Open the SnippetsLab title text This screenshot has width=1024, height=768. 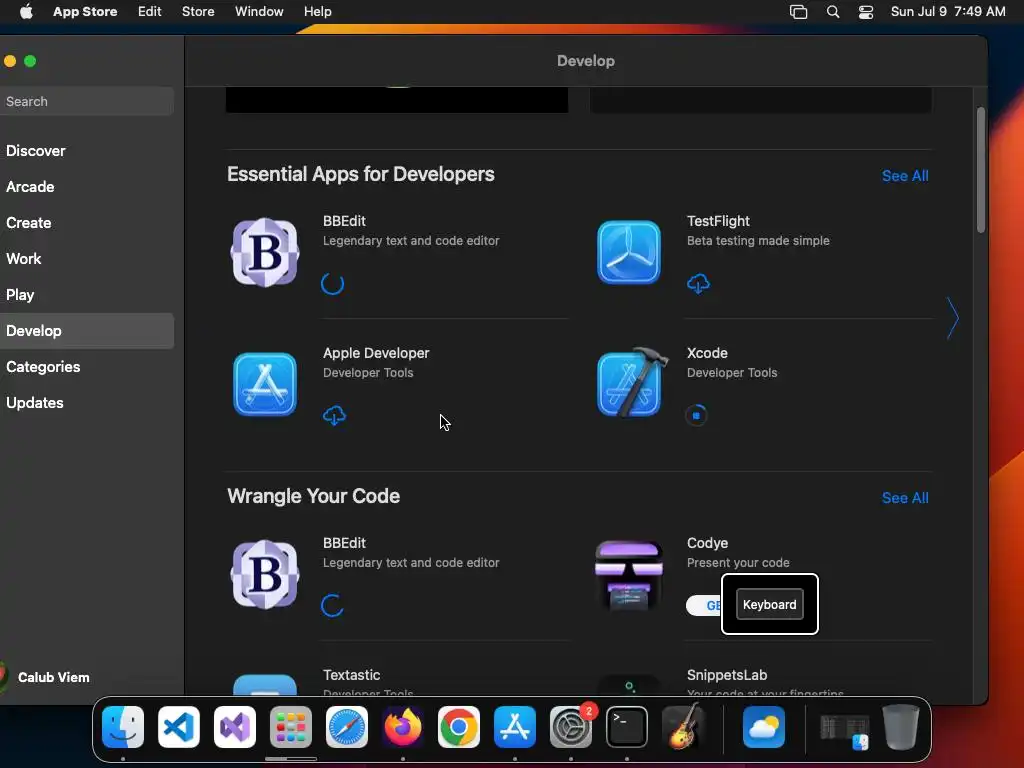click(x=726, y=675)
